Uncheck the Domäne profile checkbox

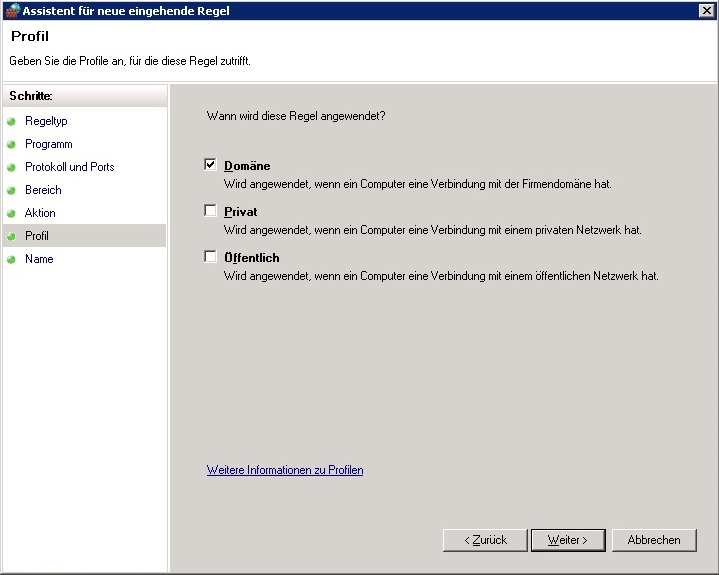click(210, 165)
